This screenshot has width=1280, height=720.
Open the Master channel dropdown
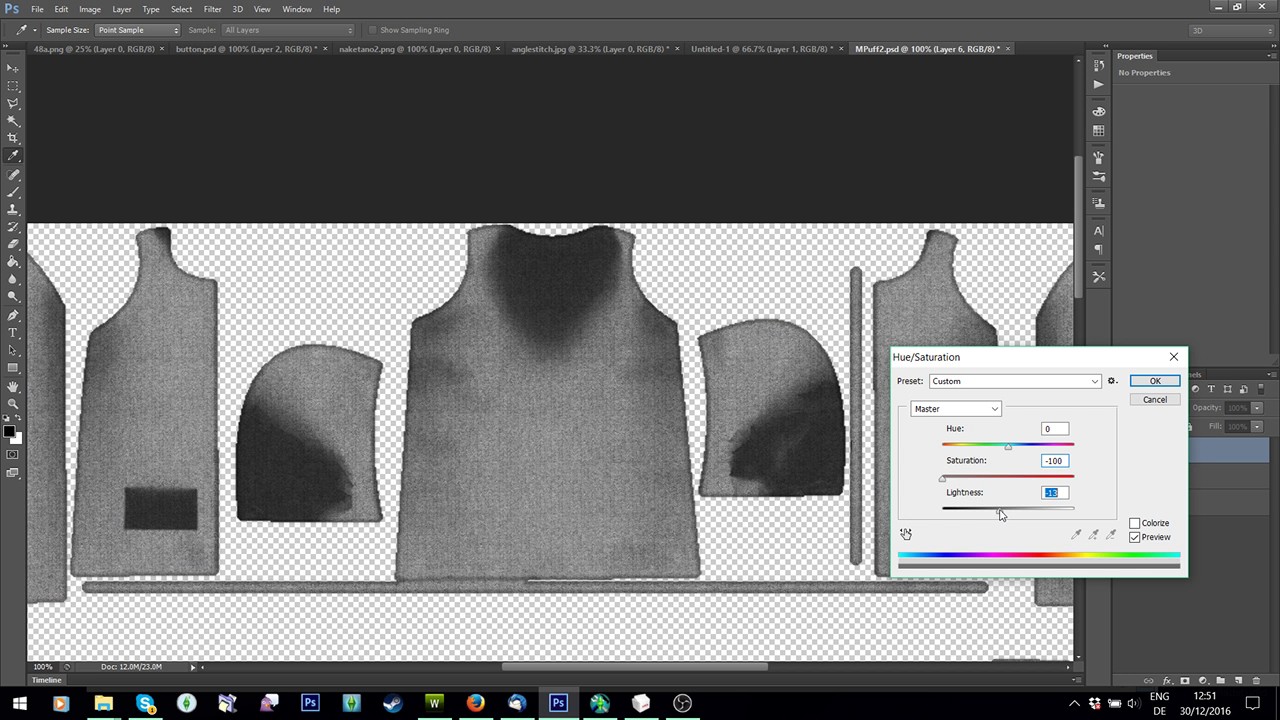[956, 409]
